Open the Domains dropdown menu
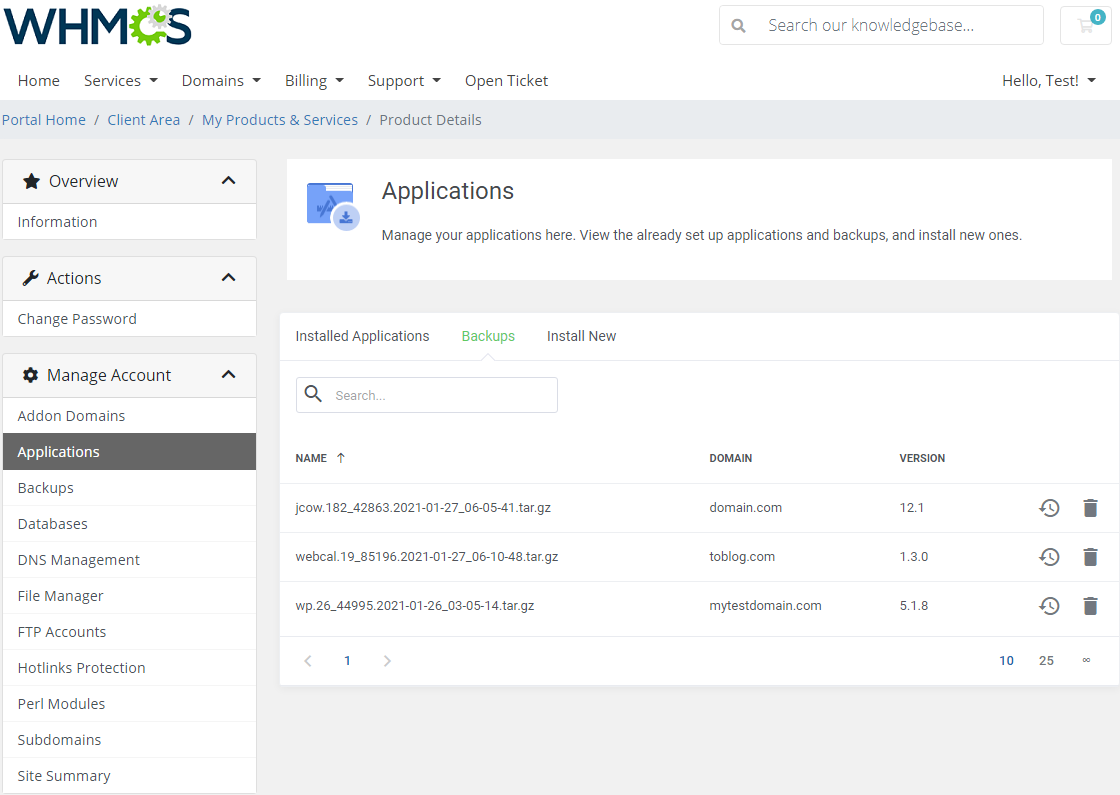This screenshot has width=1120, height=795. click(221, 81)
